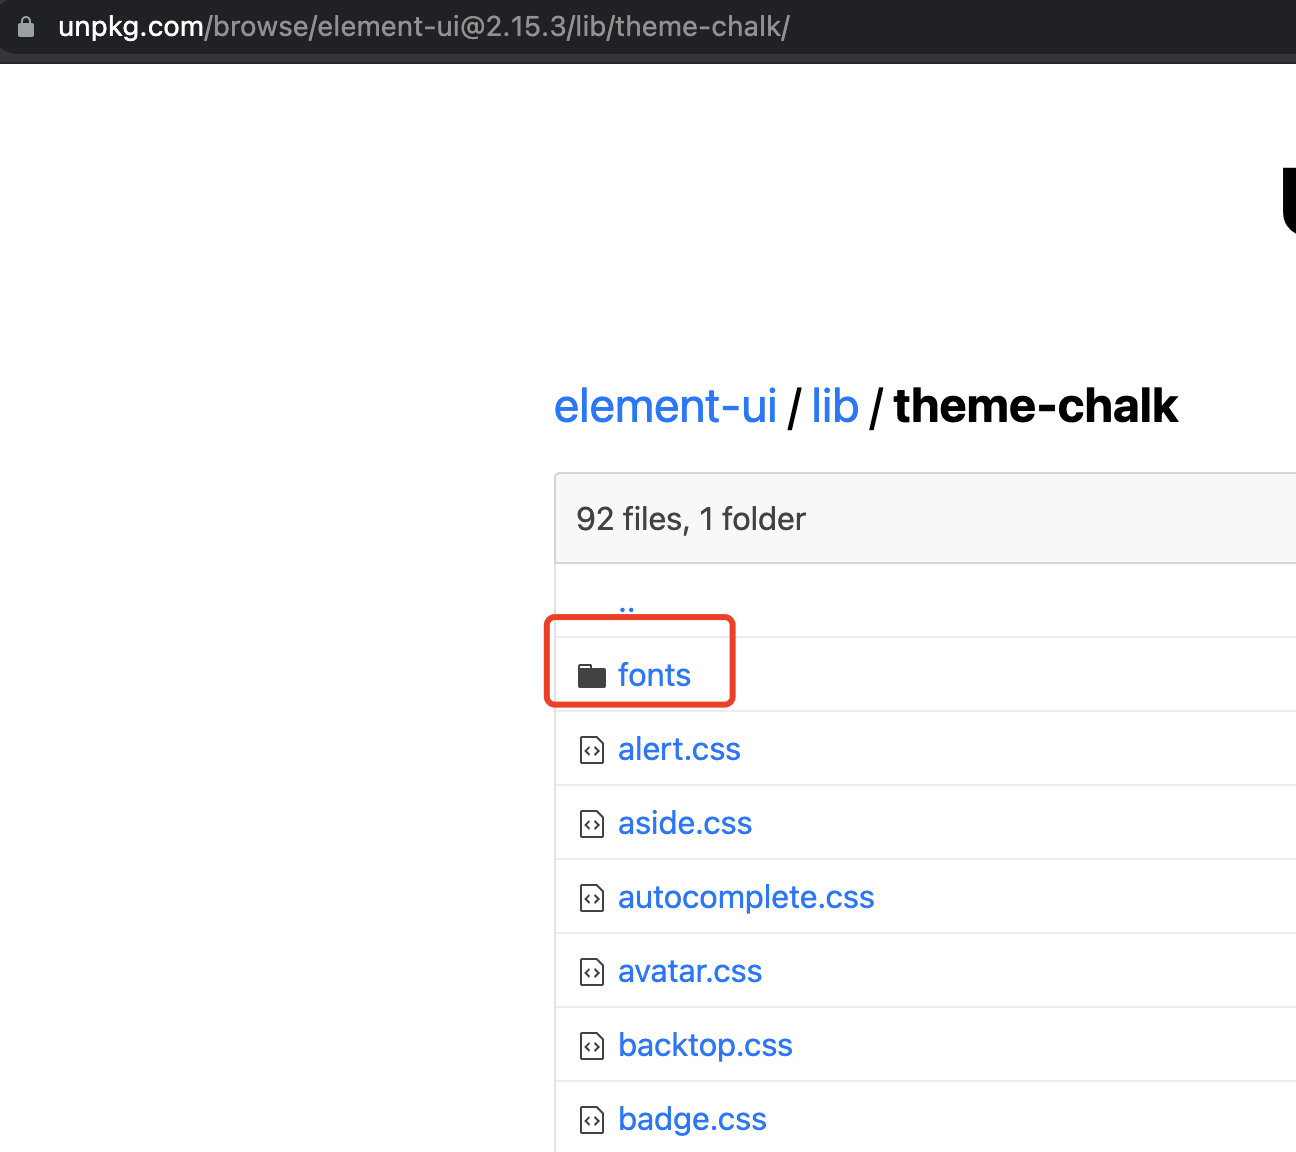
Task: Go to element-ui breadcrumb root
Action: point(665,406)
